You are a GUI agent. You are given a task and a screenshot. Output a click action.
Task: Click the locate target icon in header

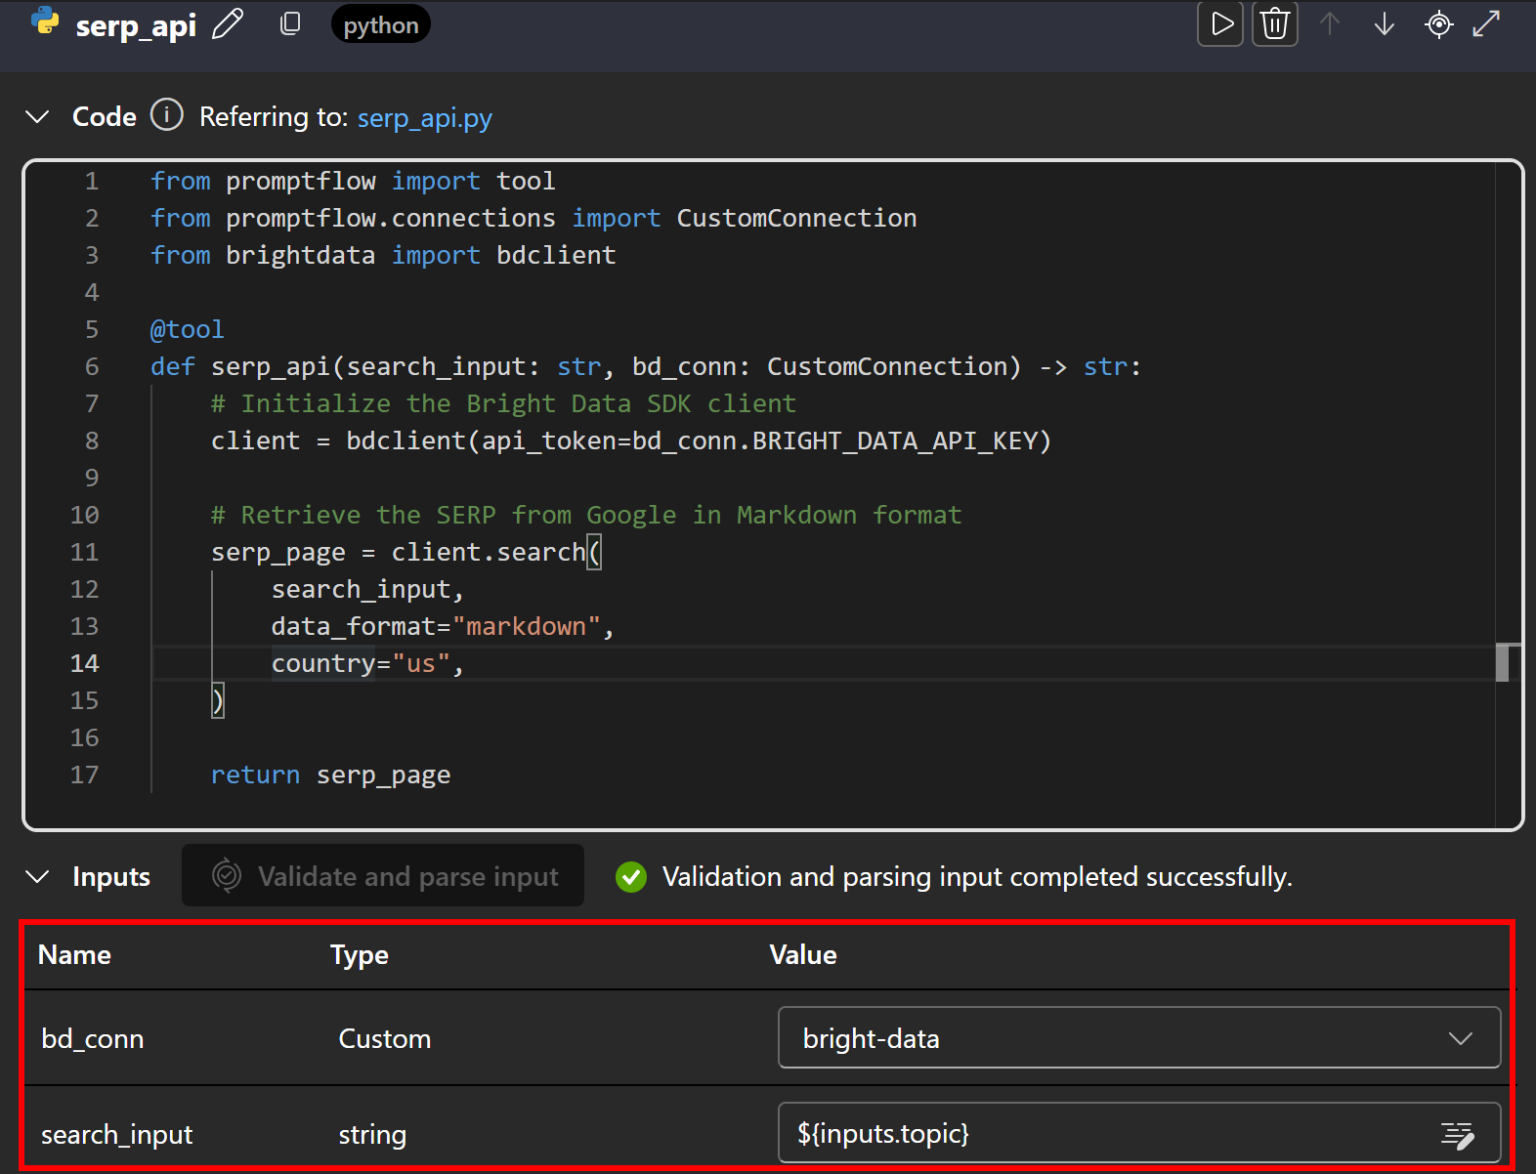[x=1438, y=24]
